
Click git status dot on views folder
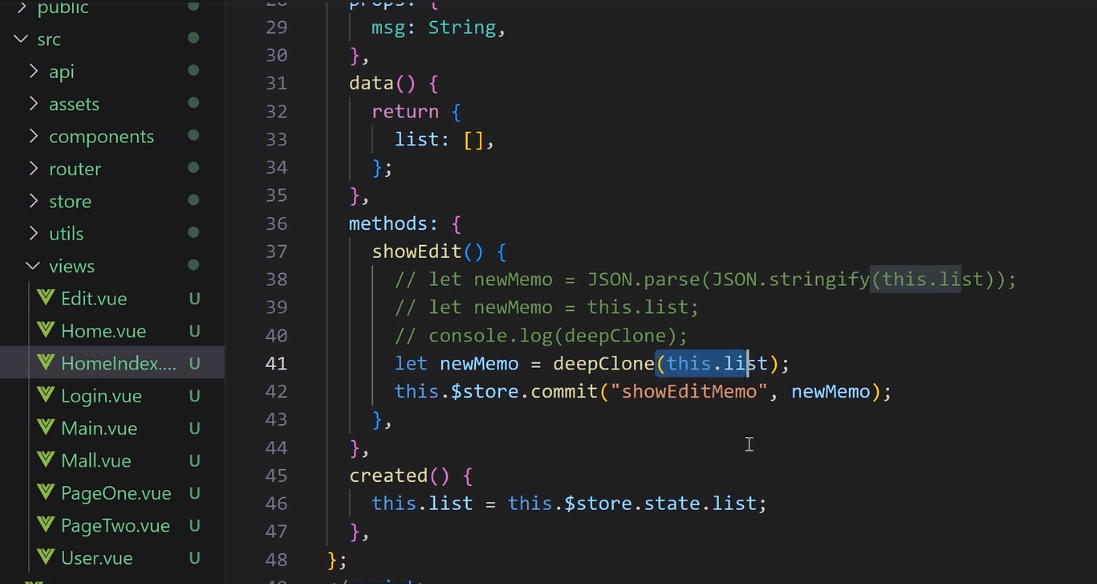pyautogui.click(x=194, y=265)
